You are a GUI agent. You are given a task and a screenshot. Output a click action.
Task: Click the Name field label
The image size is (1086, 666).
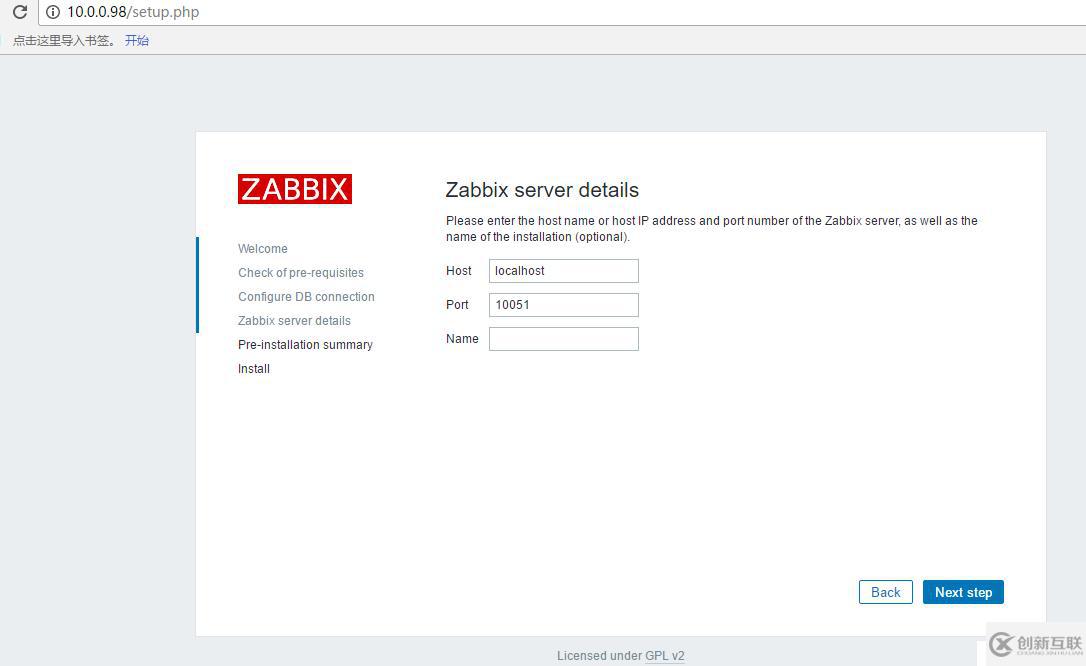[x=462, y=339]
